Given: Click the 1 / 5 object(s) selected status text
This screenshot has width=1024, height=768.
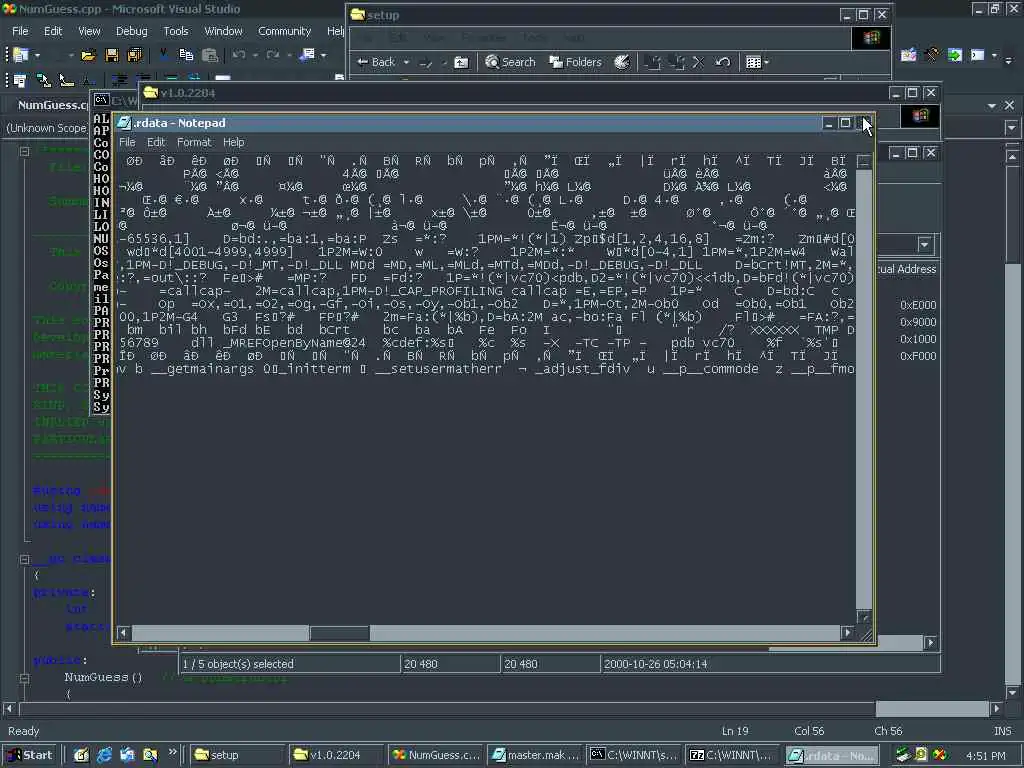Looking at the screenshot, I should click(x=238, y=664).
